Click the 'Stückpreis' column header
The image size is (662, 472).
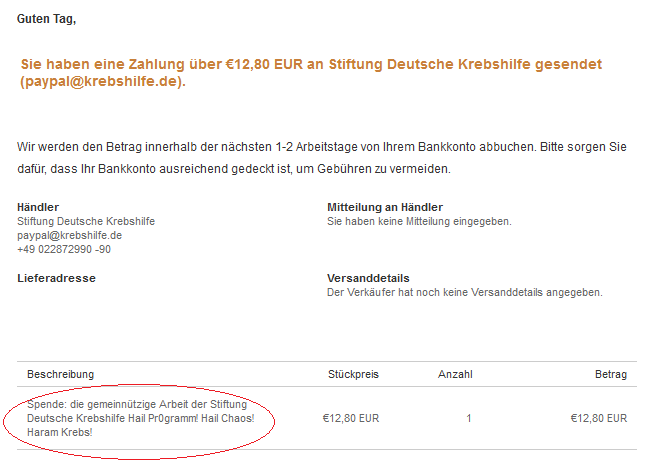click(353, 374)
